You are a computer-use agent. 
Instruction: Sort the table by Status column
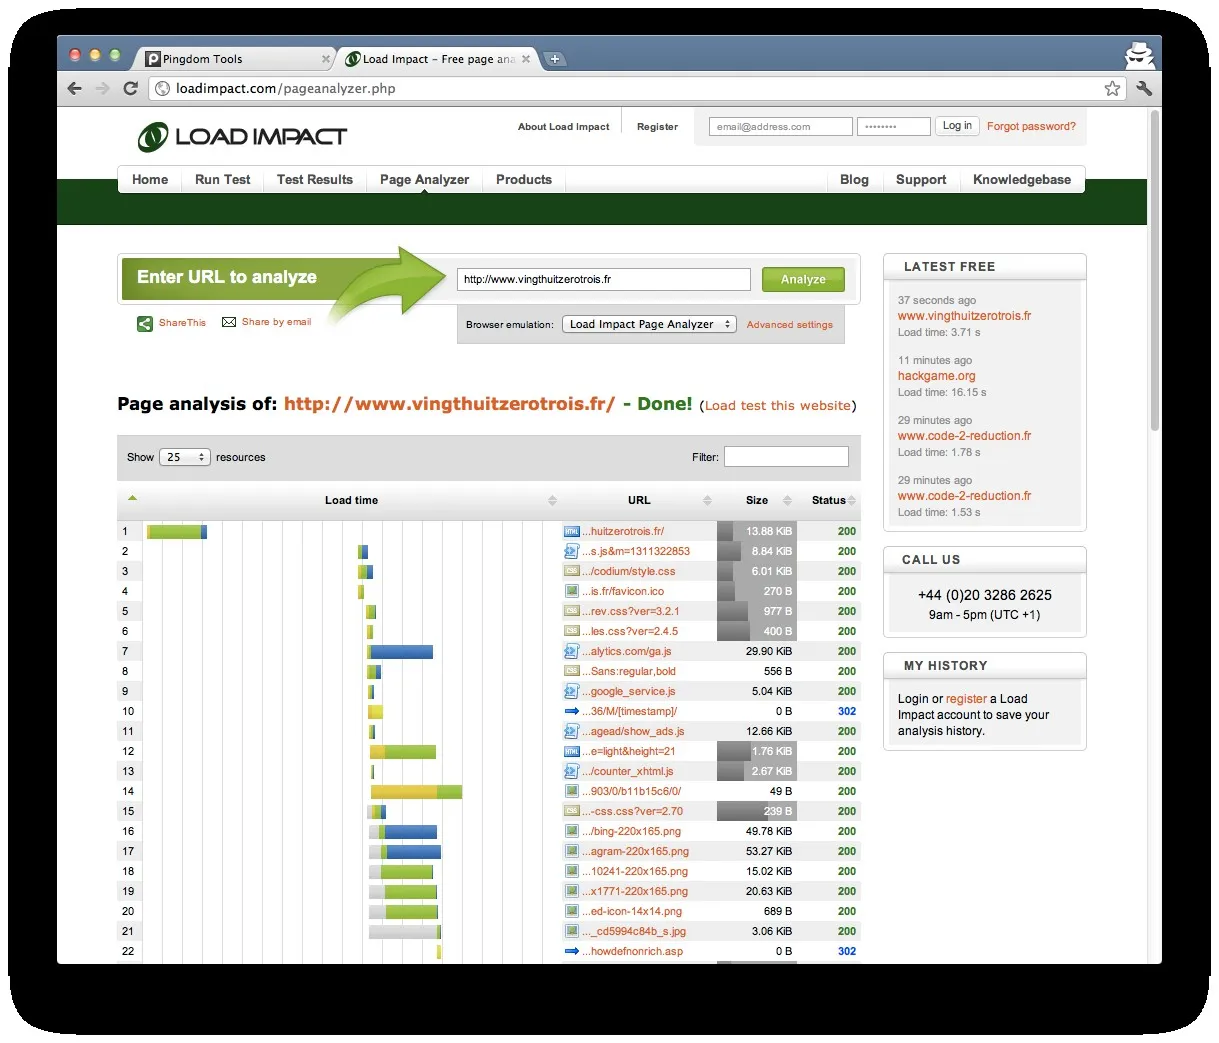point(829,500)
